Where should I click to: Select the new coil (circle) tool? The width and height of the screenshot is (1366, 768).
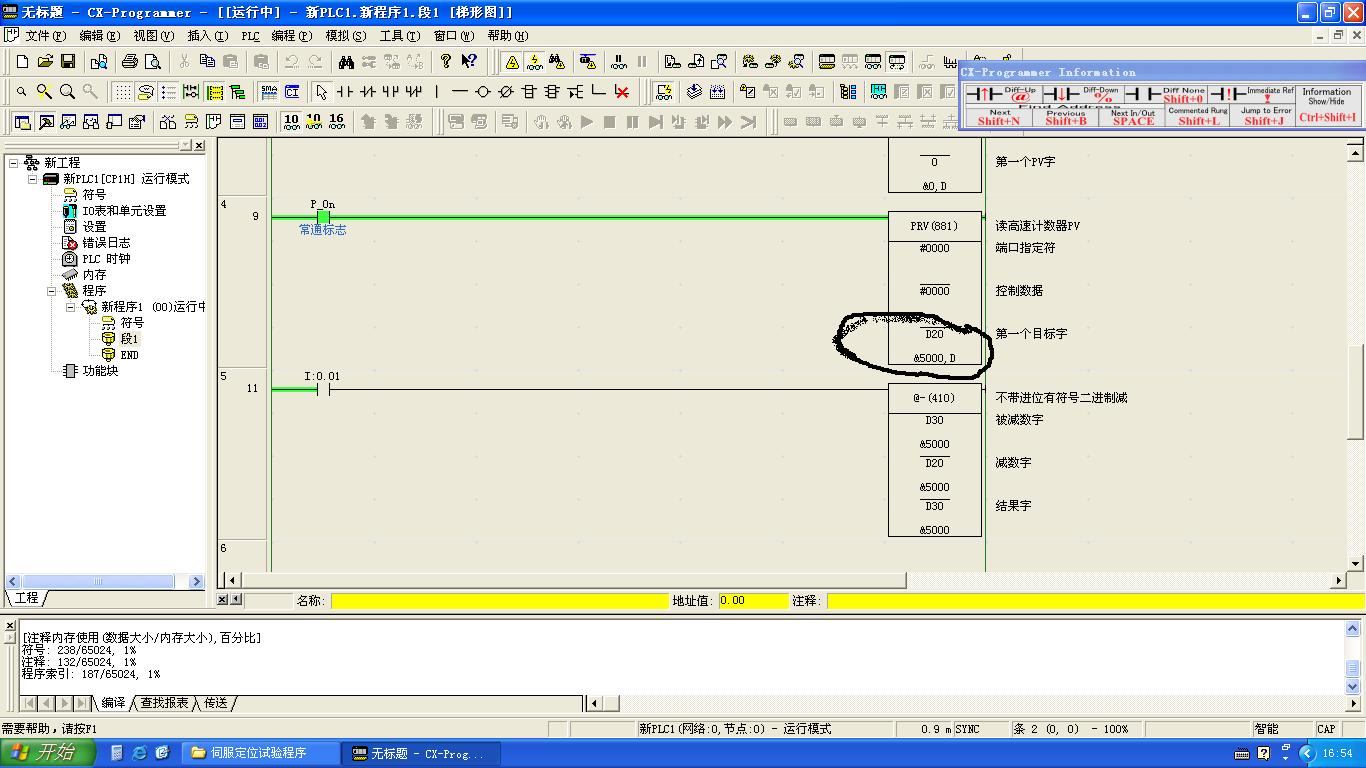point(483,92)
